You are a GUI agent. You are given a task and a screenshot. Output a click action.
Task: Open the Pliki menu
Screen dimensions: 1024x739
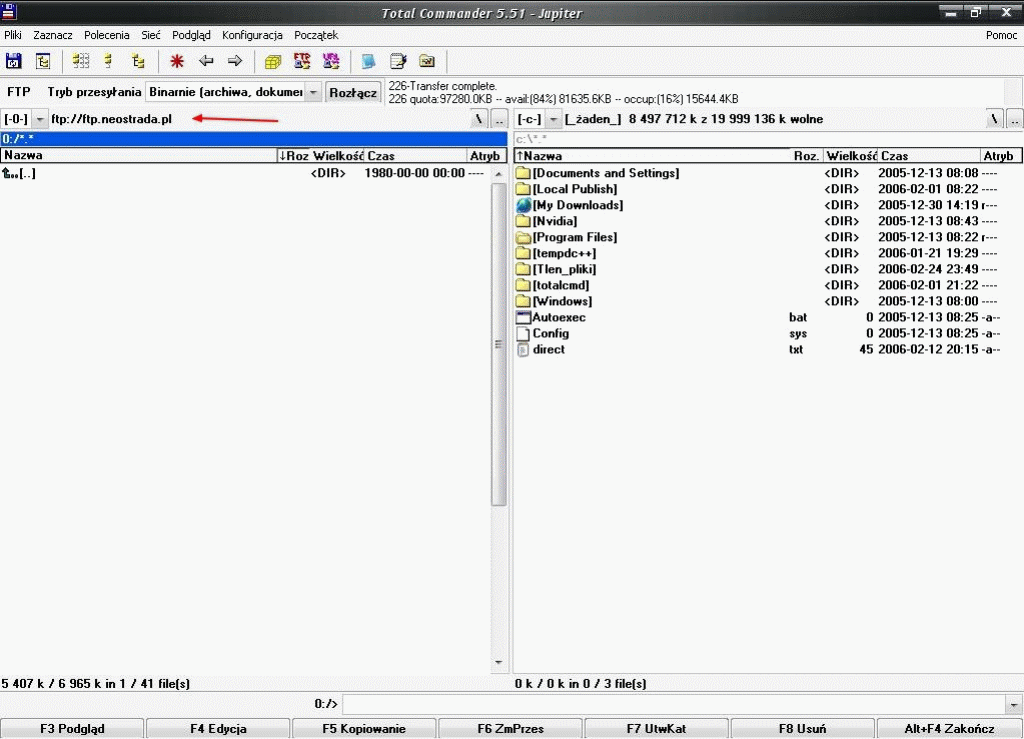13,35
